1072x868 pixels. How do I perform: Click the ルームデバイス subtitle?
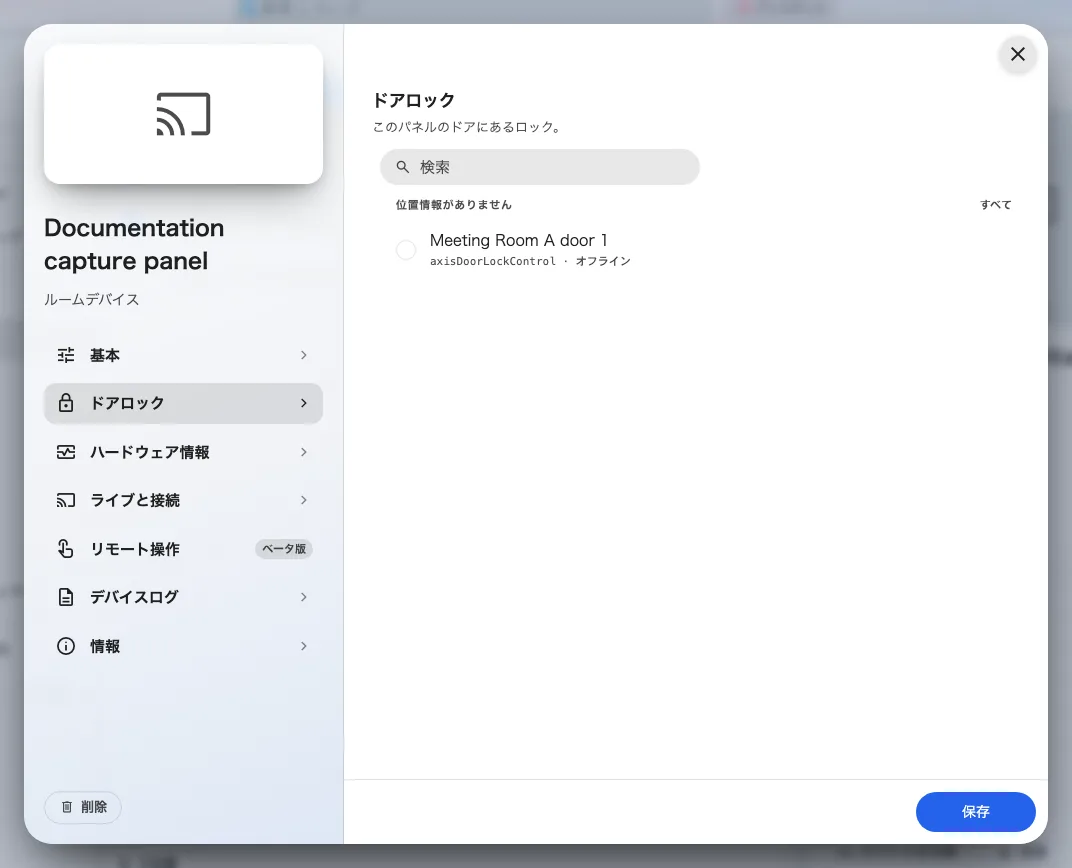pos(92,299)
